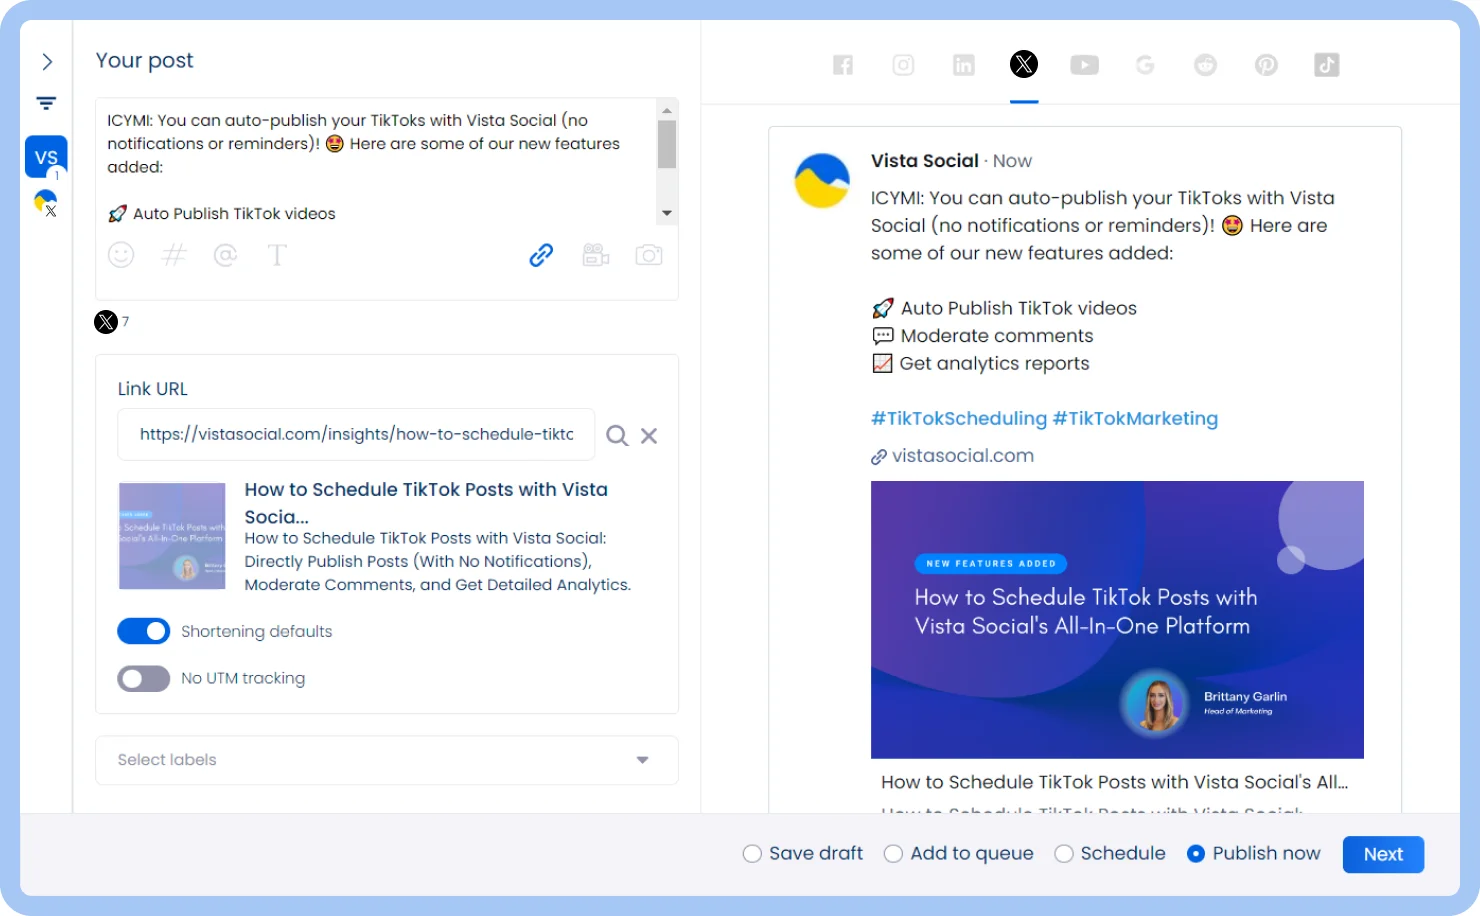Search the link URL with magnifier icon

pos(617,436)
